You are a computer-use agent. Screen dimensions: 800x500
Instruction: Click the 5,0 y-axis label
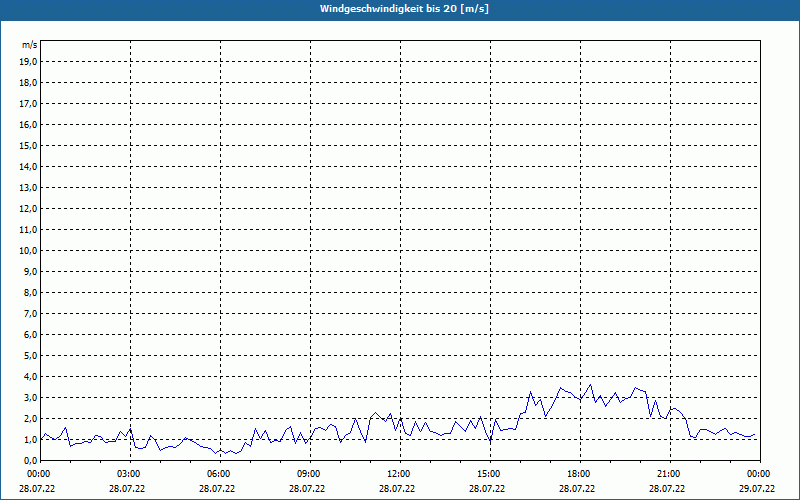[32, 356]
